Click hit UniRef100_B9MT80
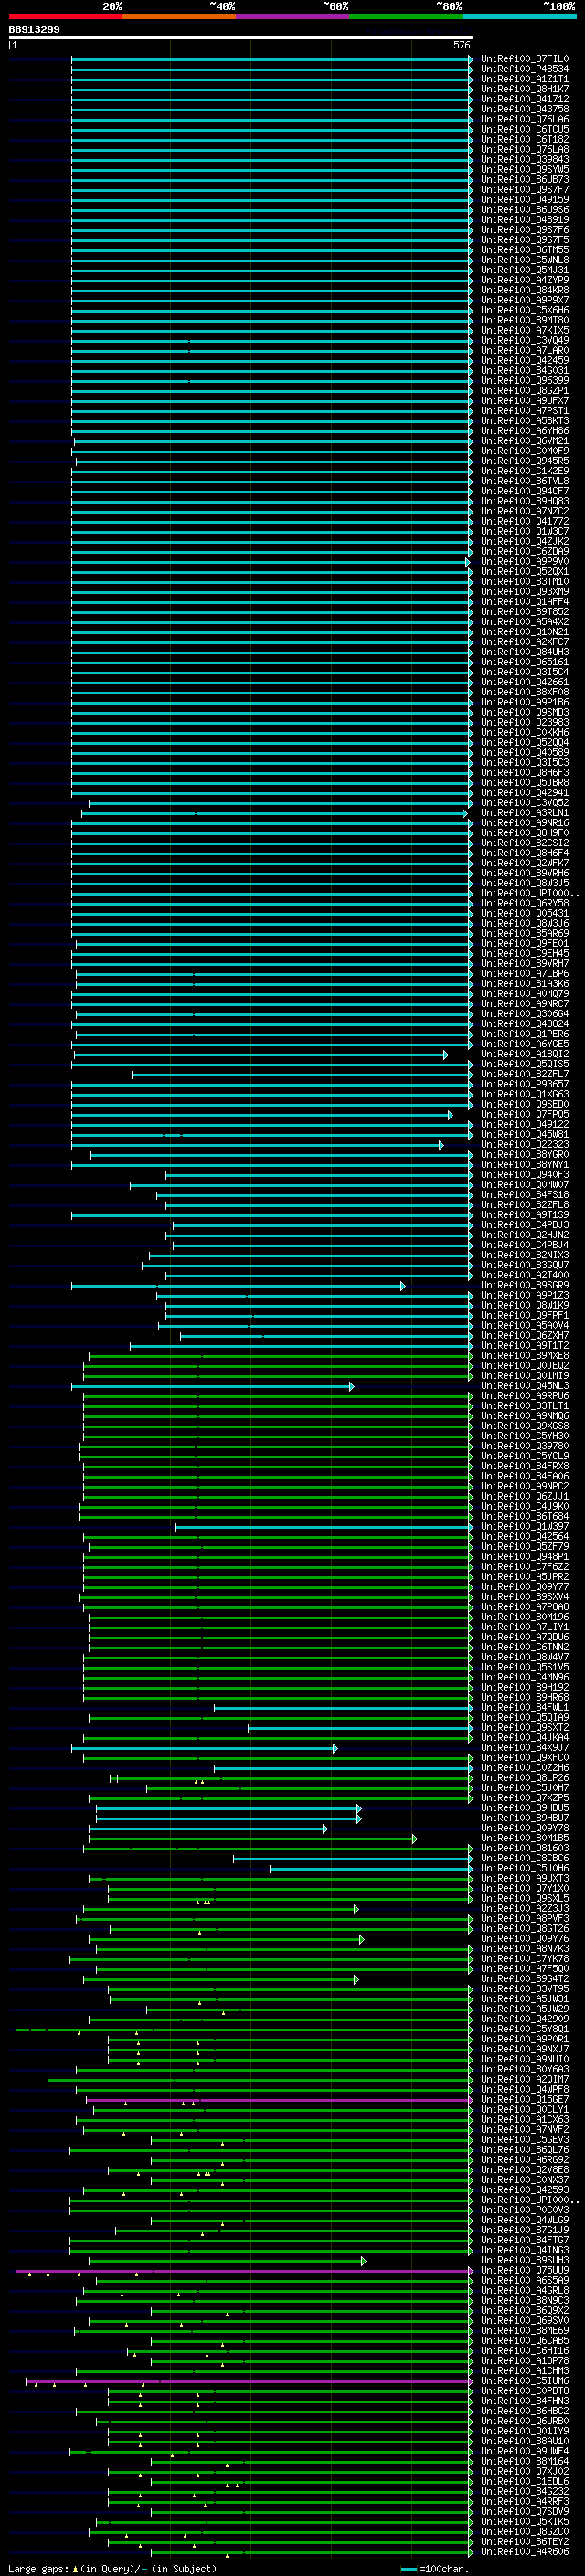This screenshot has width=585, height=2576. (x=524, y=320)
